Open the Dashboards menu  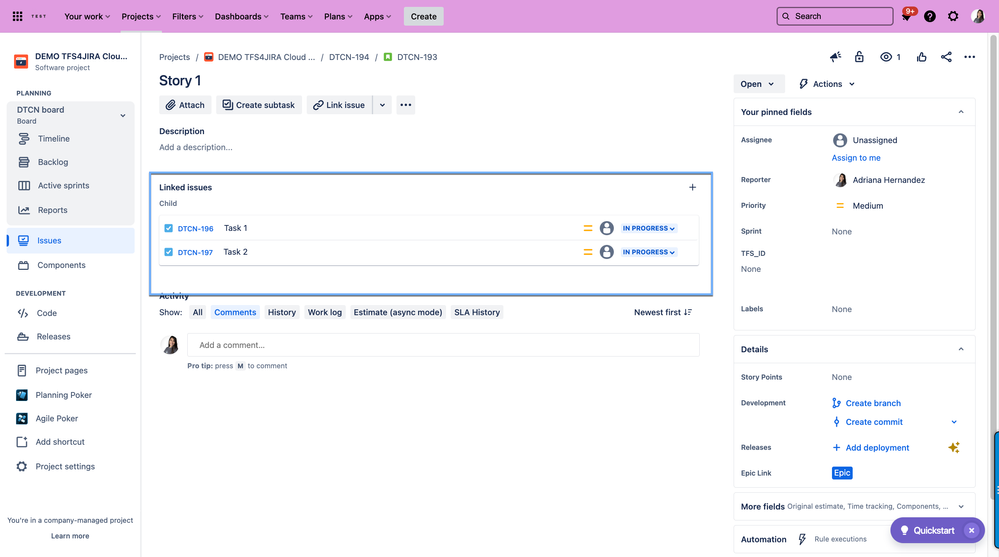point(241,17)
